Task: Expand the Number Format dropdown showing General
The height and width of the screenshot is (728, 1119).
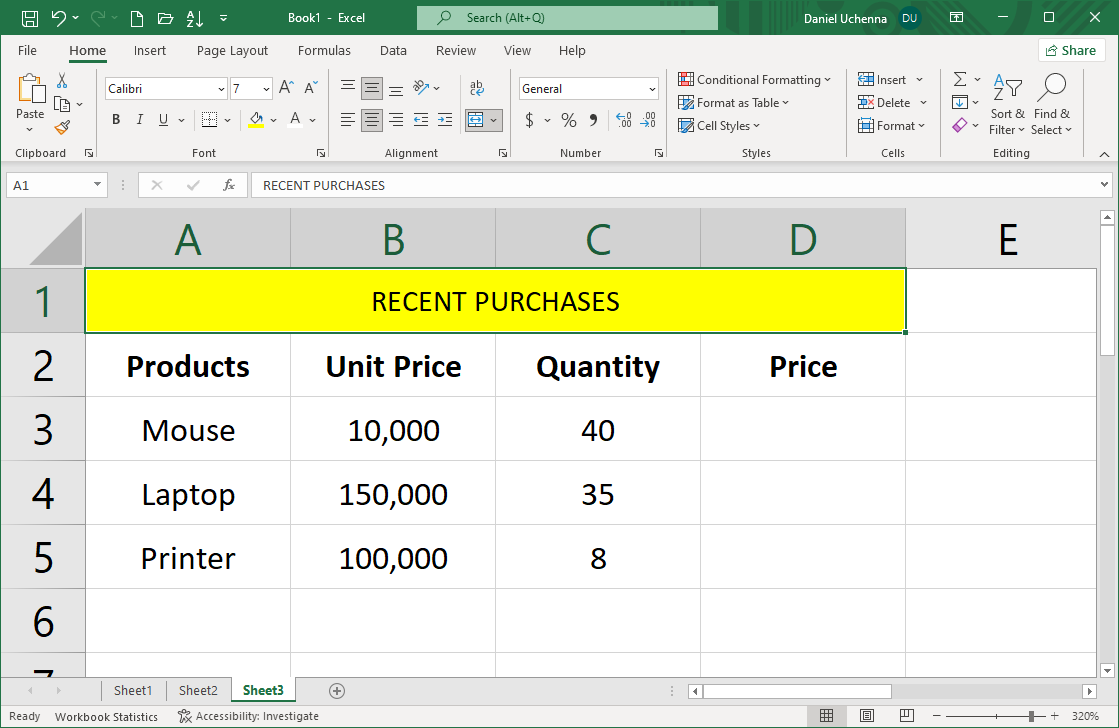Action: [651, 88]
